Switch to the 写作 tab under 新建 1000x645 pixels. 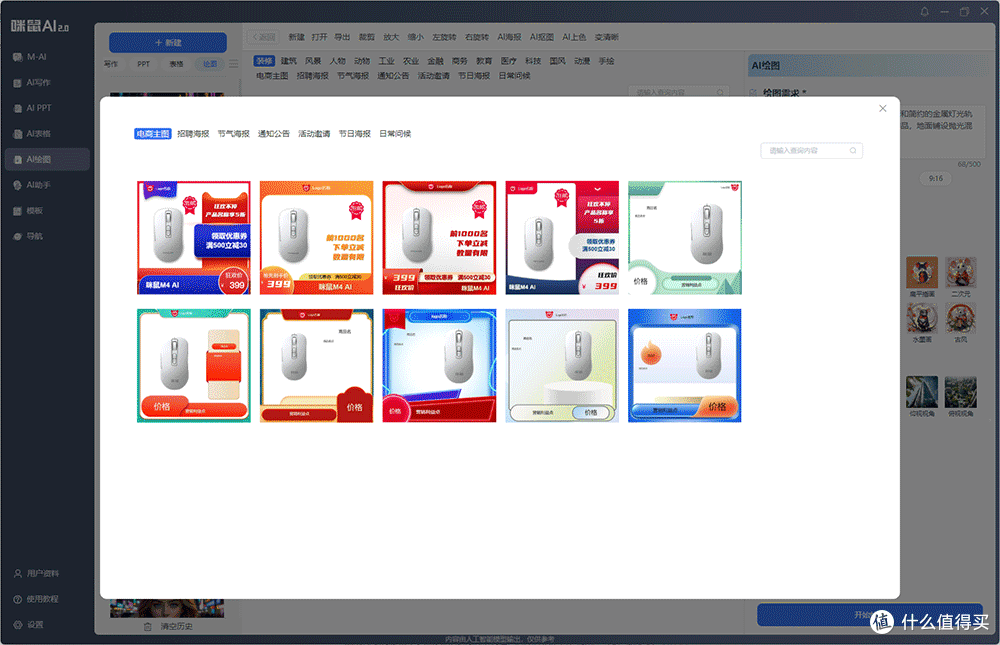[x=111, y=64]
